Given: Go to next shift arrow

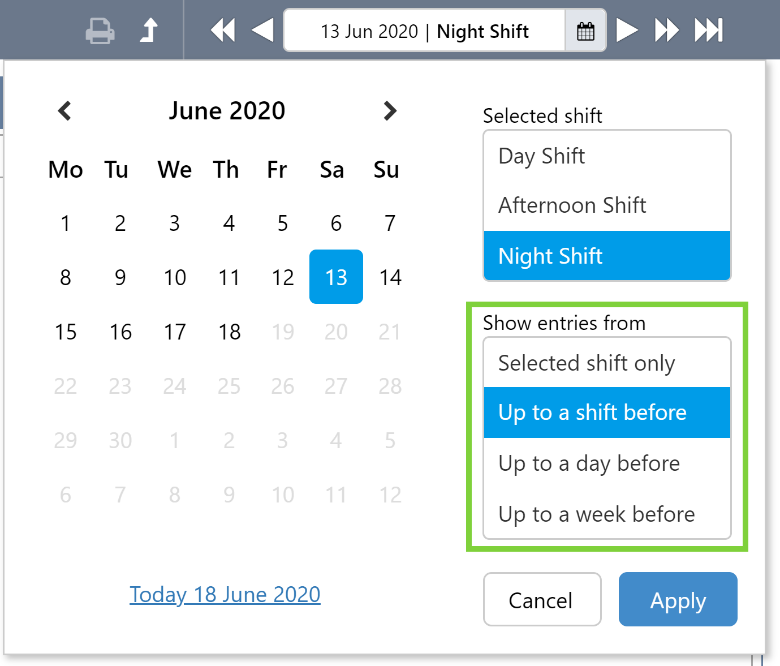Looking at the screenshot, I should 627,31.
